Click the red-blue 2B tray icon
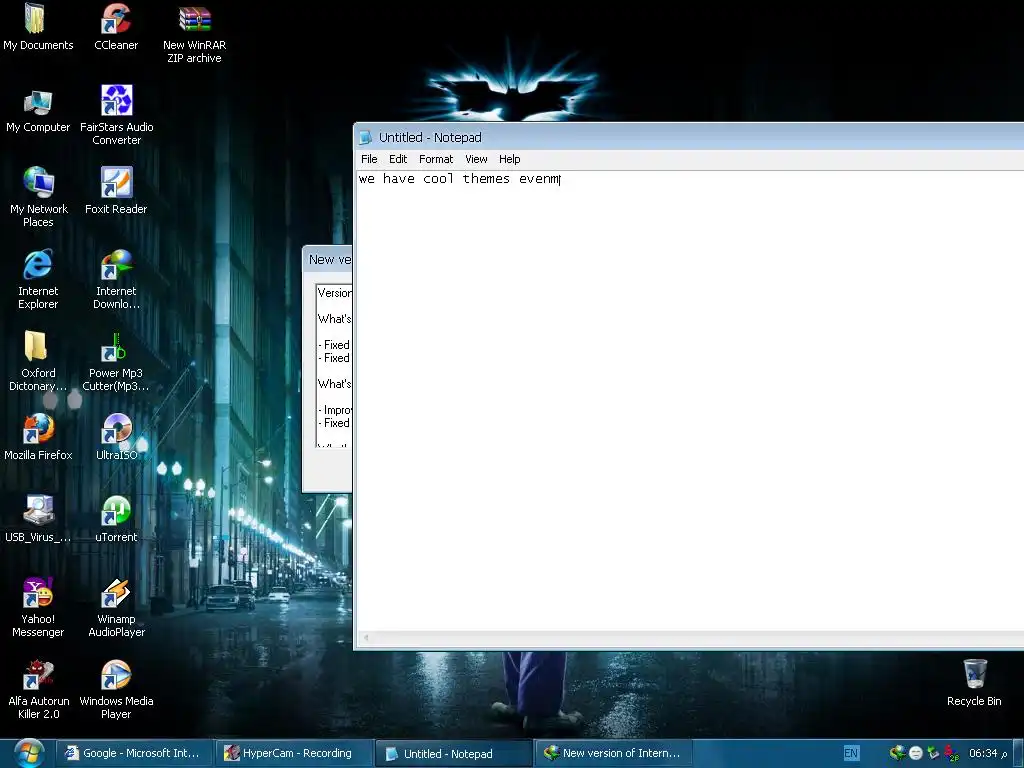This screenshot has height=768, width=1024. coord(952,754)
